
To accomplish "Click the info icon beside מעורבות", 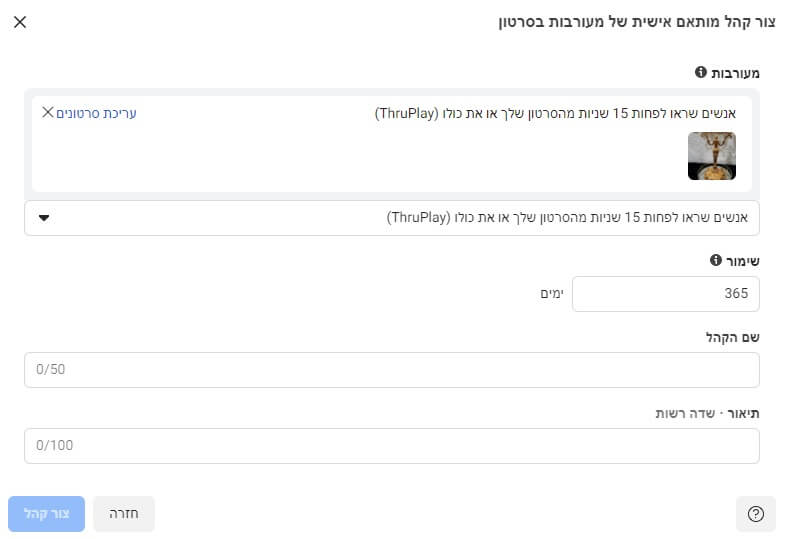I will [701, 73].
